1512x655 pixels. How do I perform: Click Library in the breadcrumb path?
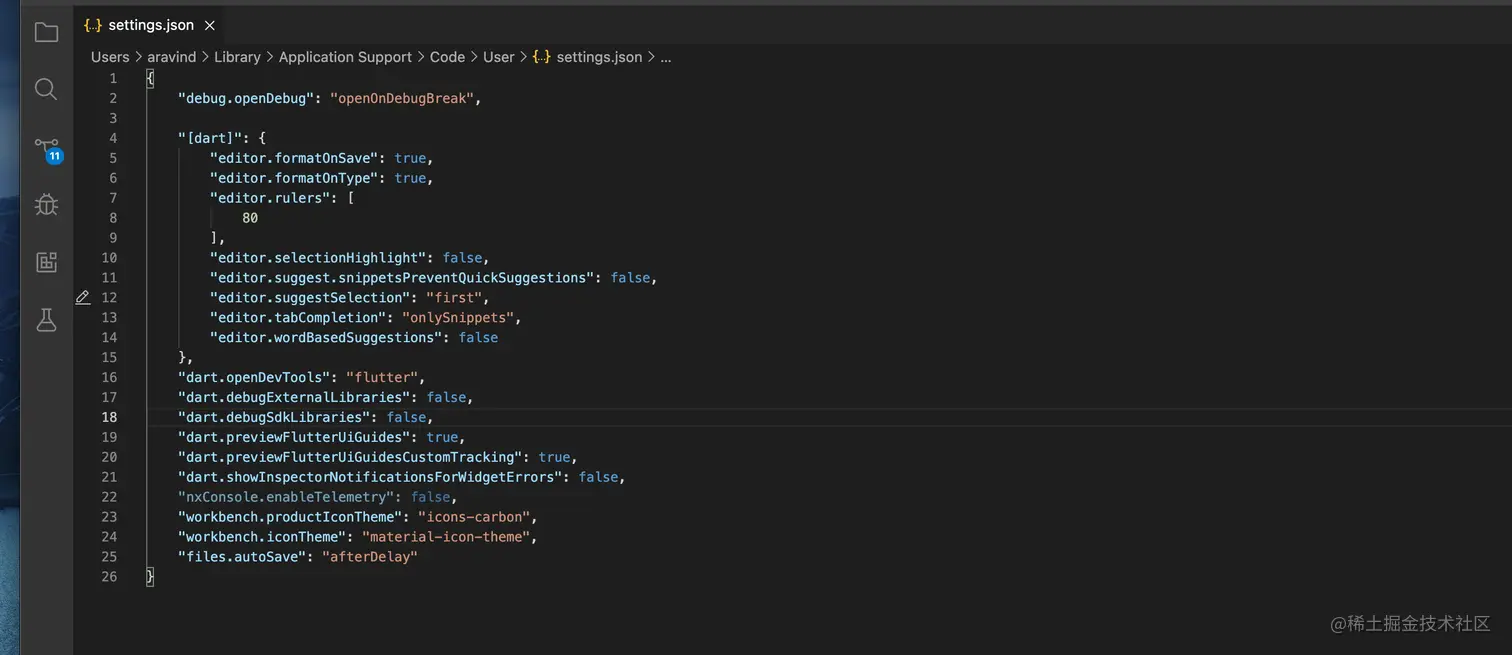coord(237,57)
